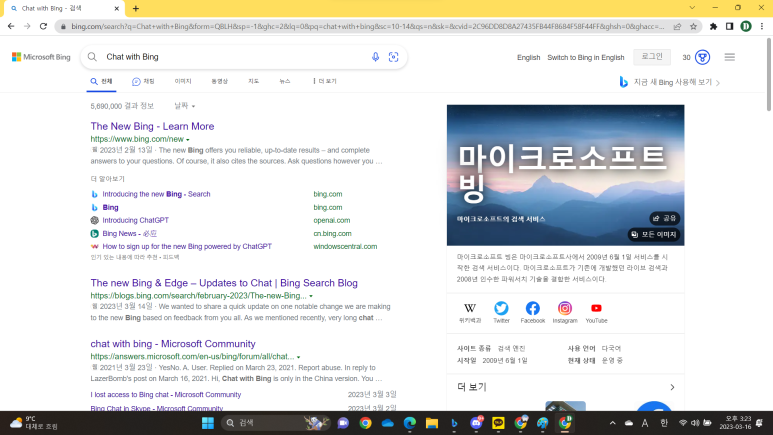
Task: Click the 모든 이미지 all images button
Action: (x=654, y=234)
